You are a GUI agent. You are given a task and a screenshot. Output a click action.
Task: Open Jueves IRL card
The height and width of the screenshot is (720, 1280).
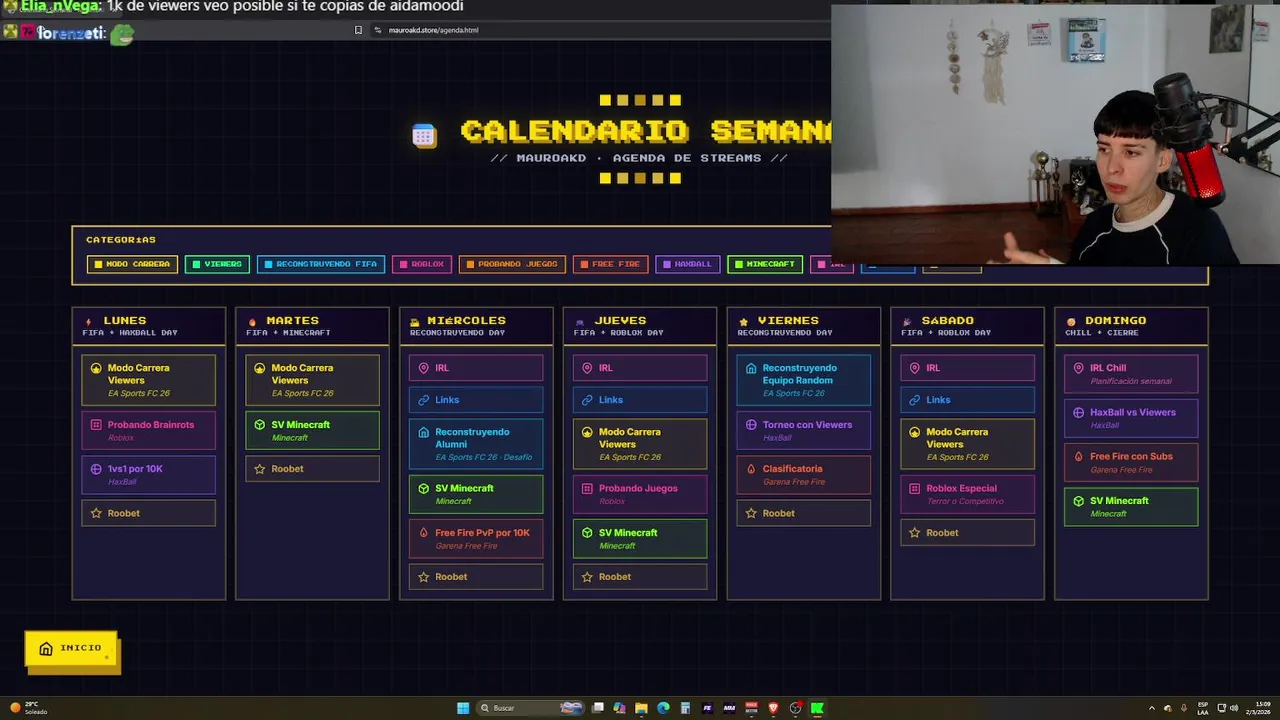point(640,368)
